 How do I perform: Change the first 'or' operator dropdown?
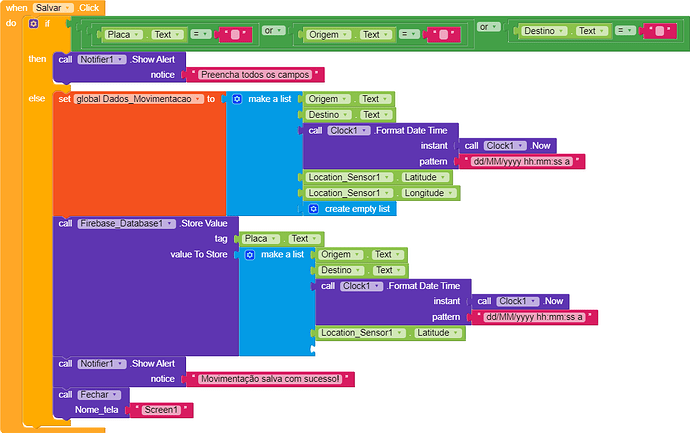(274, 30)
